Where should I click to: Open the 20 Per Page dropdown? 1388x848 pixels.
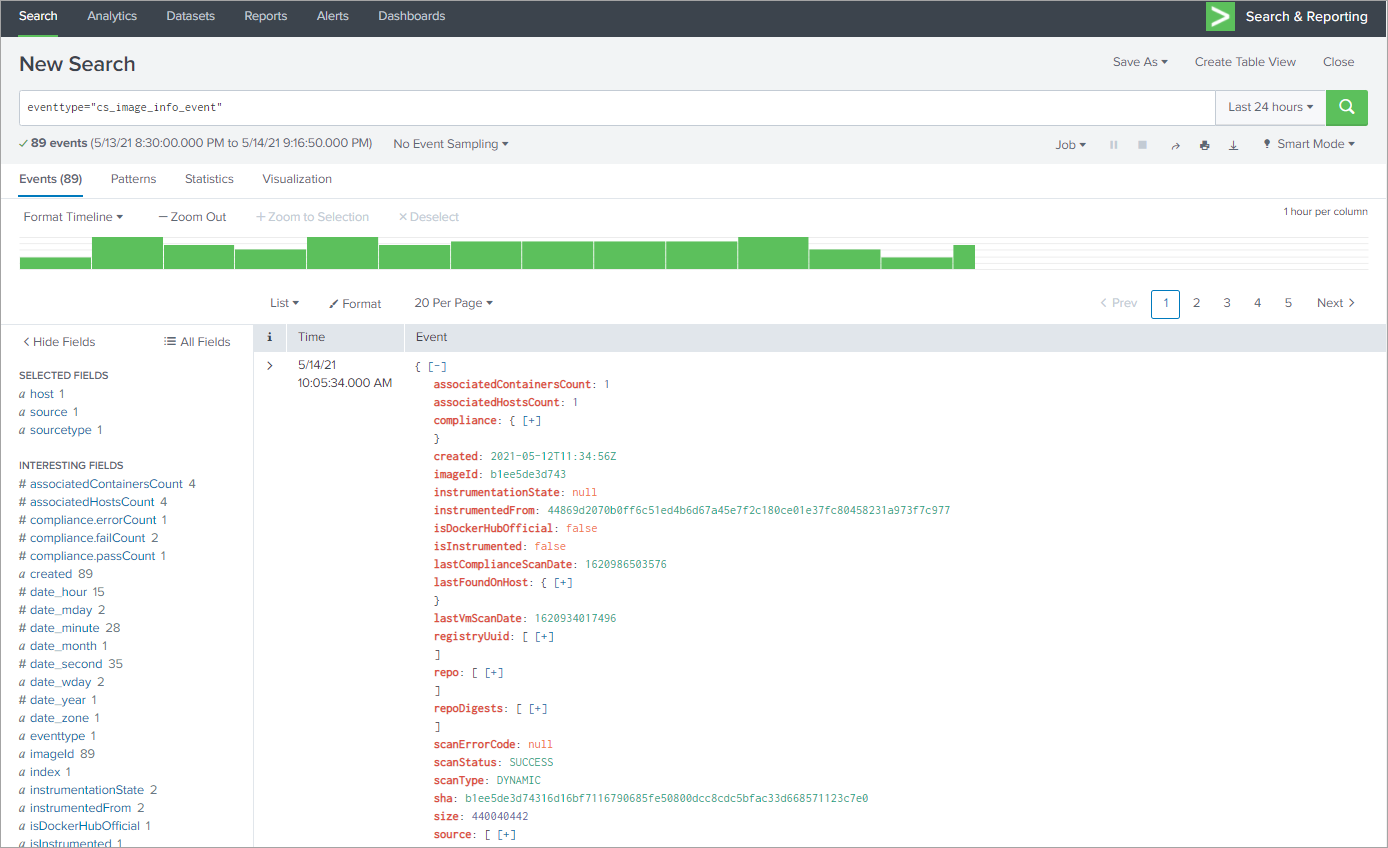click(452, 302)
